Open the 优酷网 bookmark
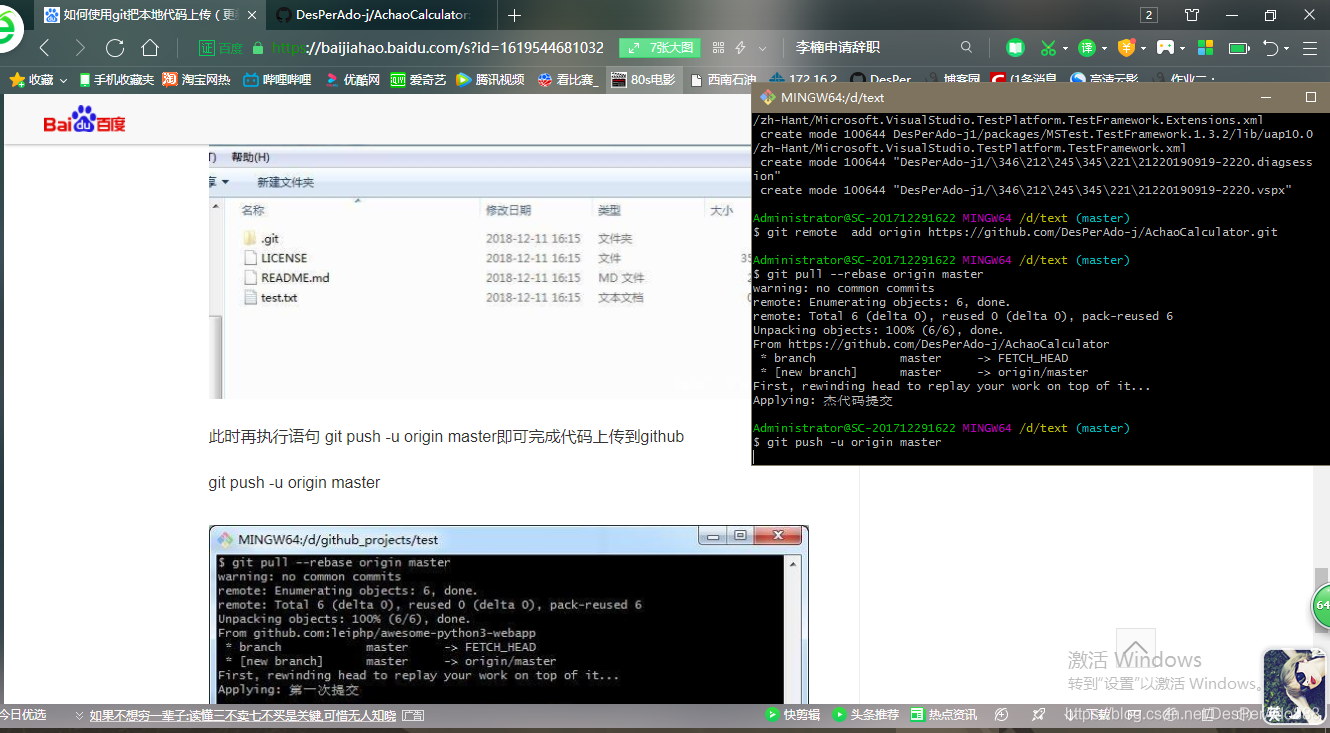1330x733 pixels. tap(354, 79)
